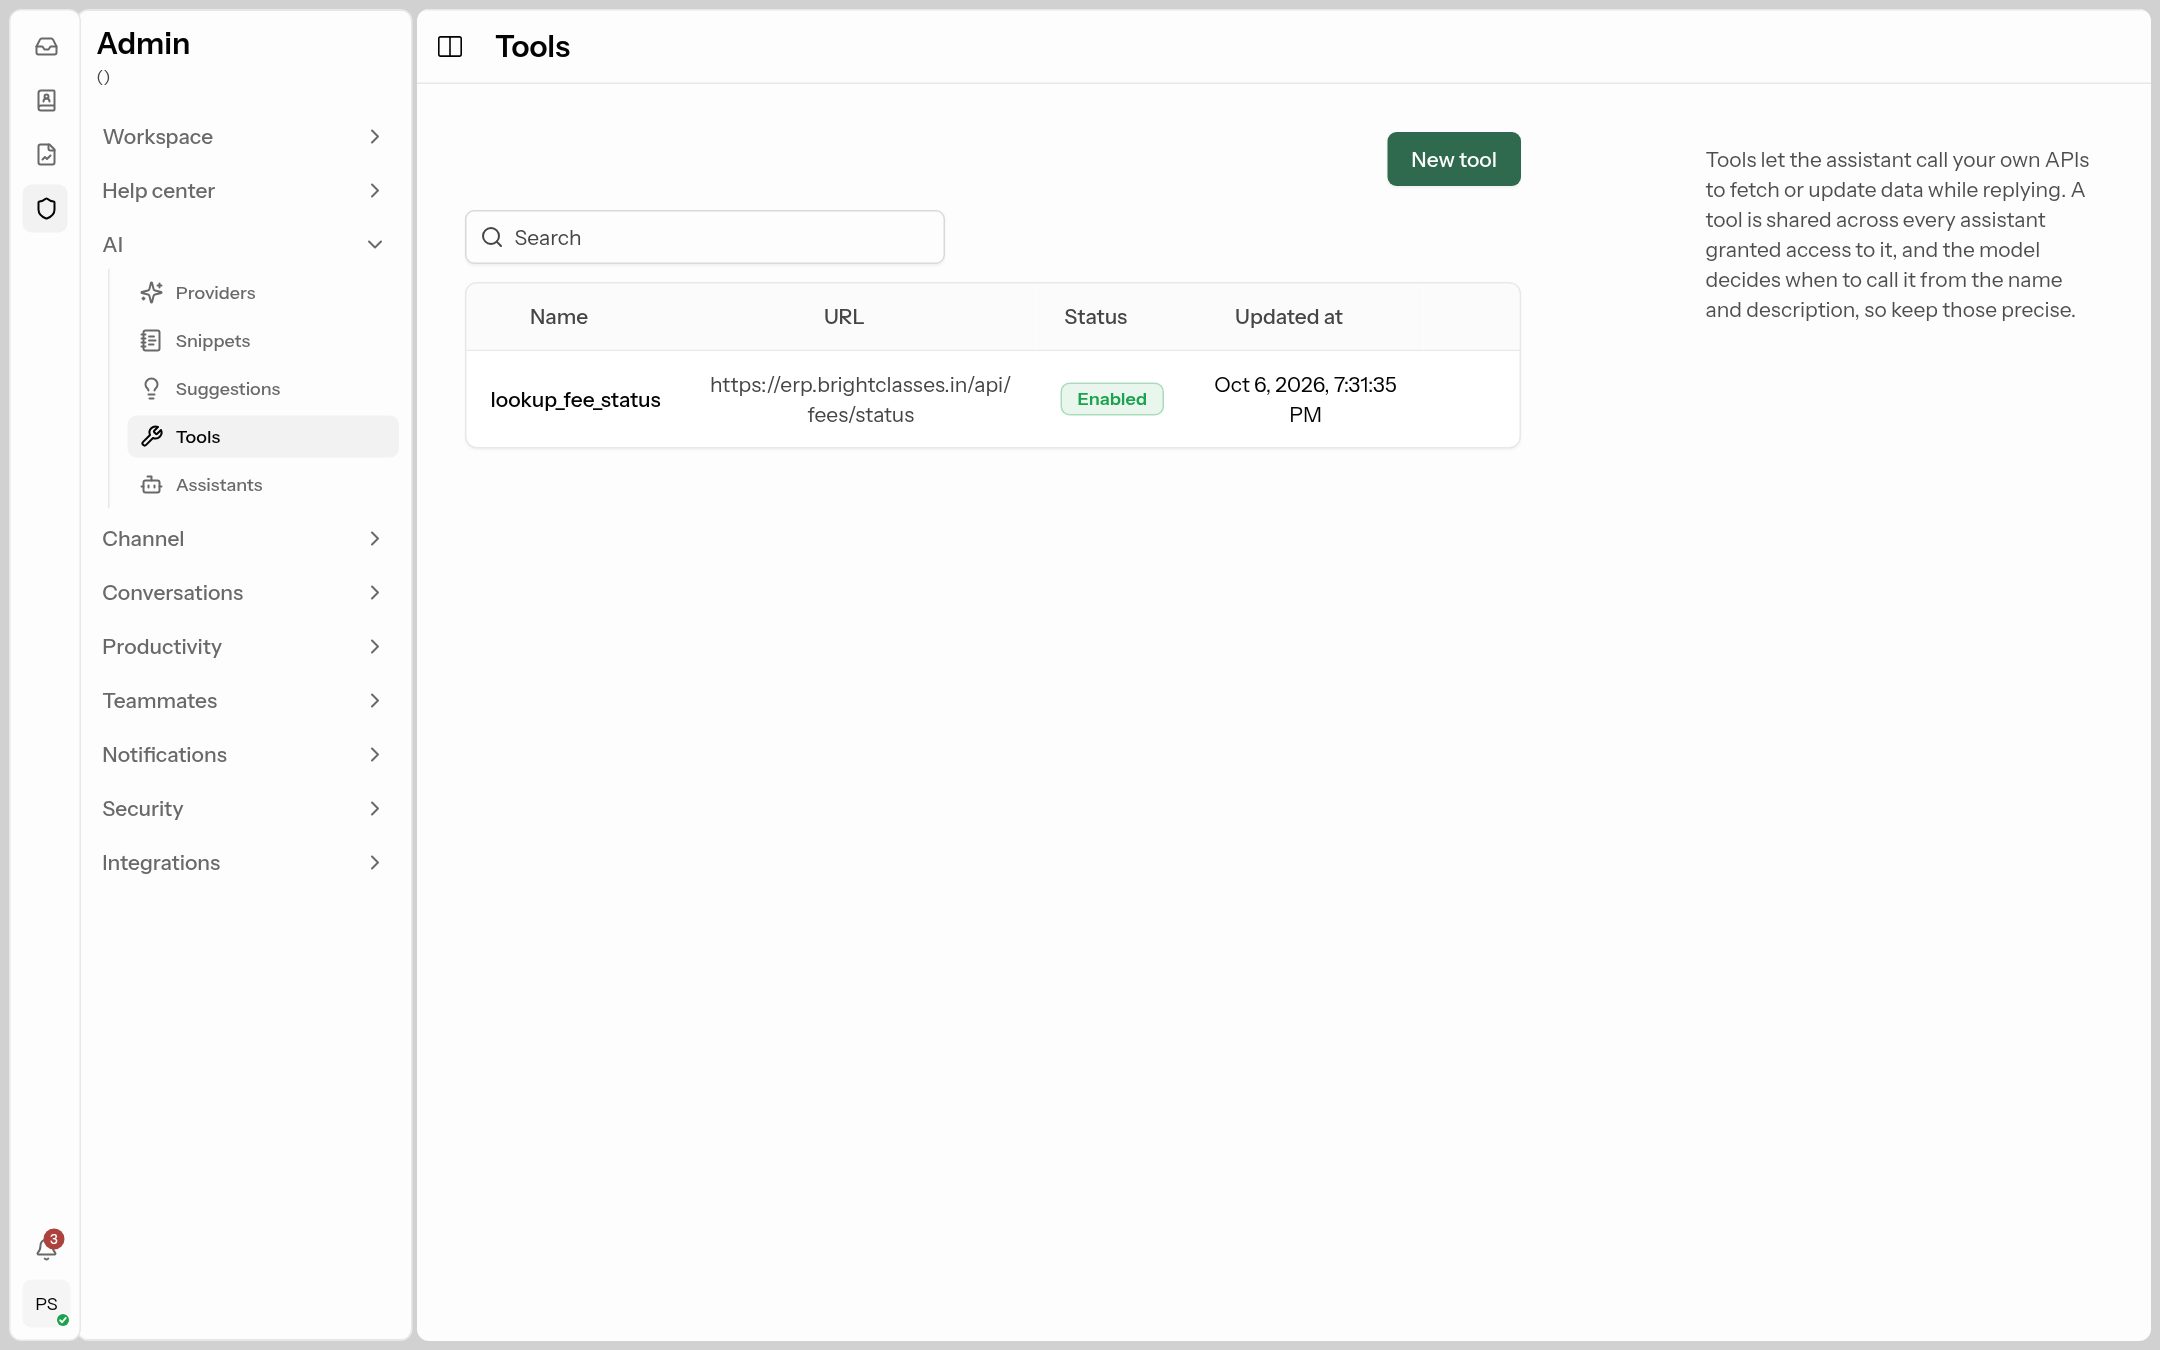The width and height of the screenshot is (2160, 1350).
Task: Click the Enabled status badge
Action: [x=1111, y=399]
